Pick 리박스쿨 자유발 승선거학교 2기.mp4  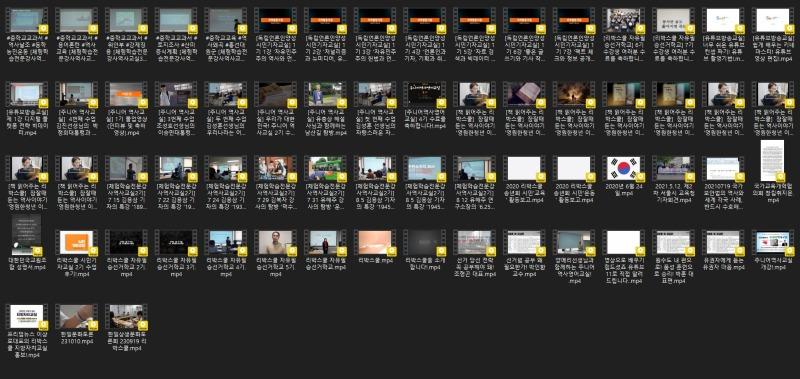pos(126,252)
